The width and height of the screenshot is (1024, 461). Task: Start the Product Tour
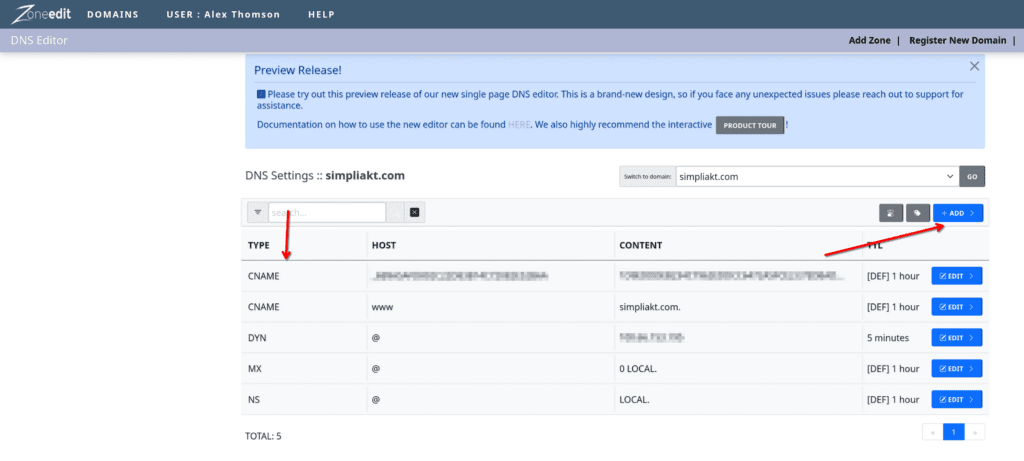749,125
